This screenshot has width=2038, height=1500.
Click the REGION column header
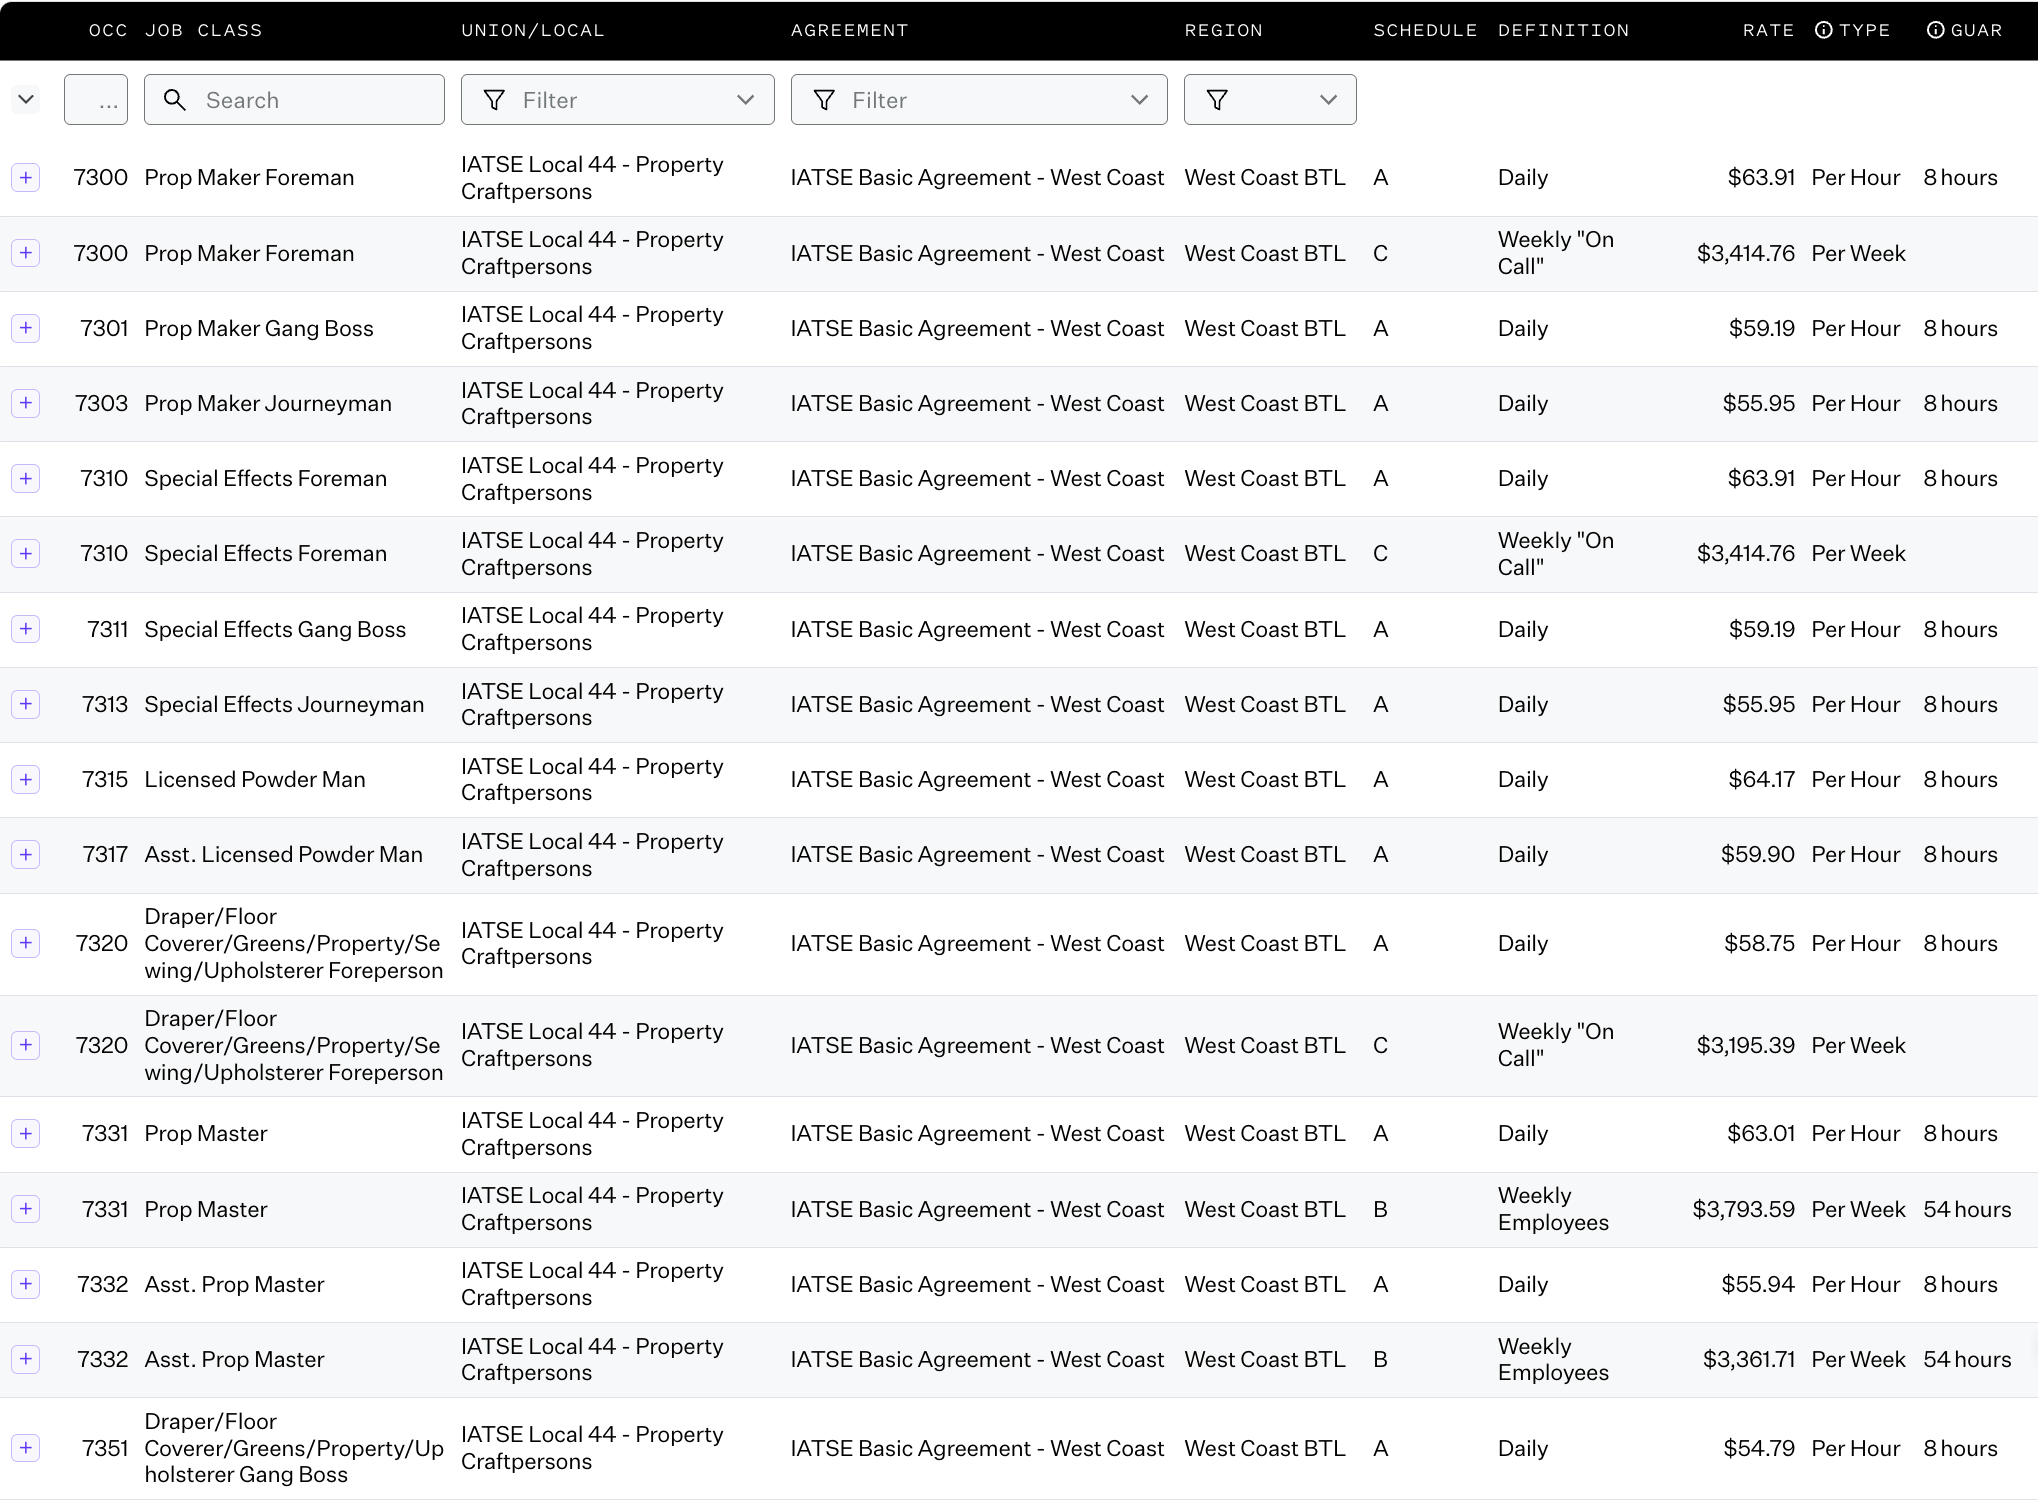click(1224, 30)
